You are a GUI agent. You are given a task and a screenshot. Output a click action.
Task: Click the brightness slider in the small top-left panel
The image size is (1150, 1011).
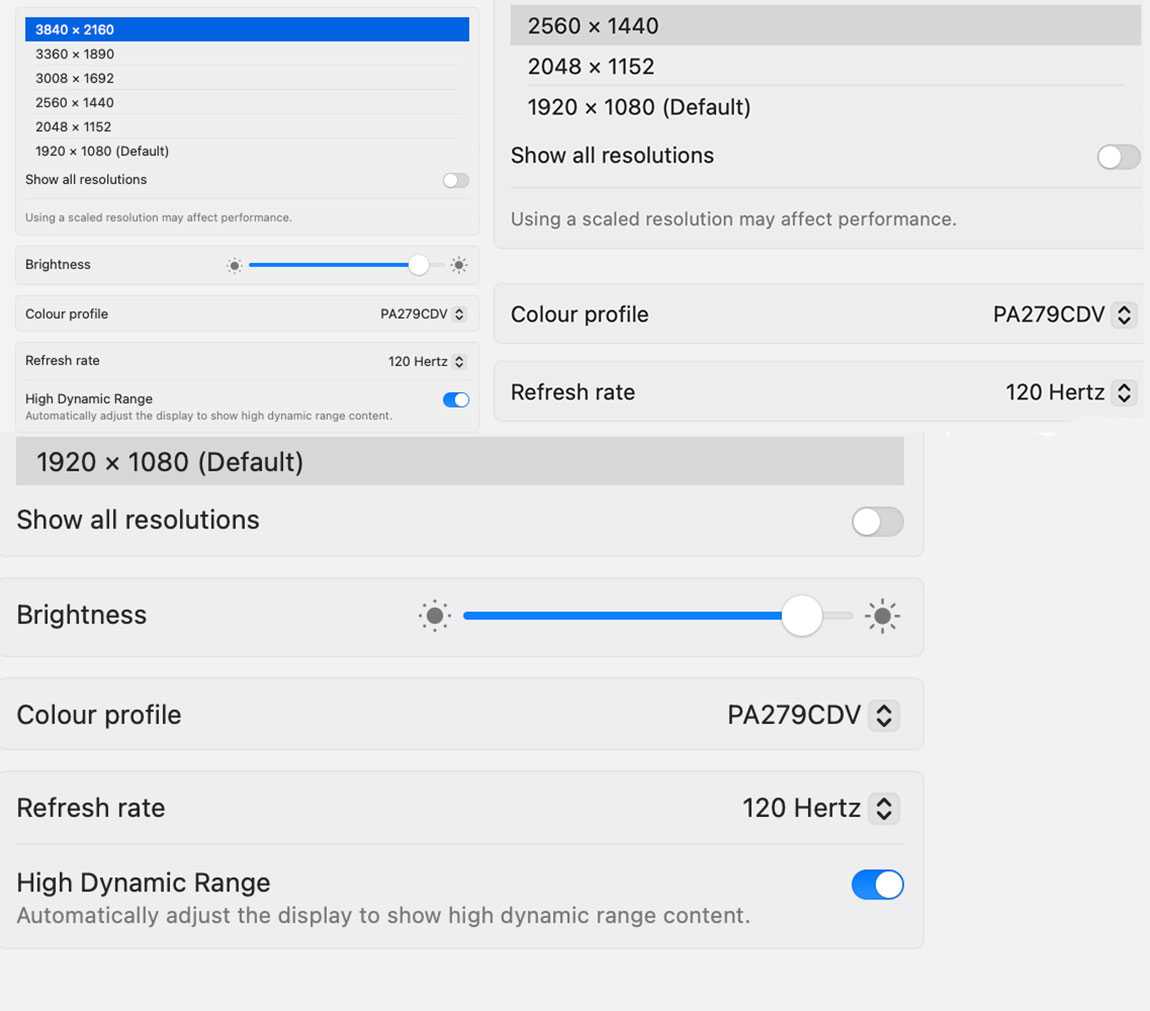tap(346, 265)
